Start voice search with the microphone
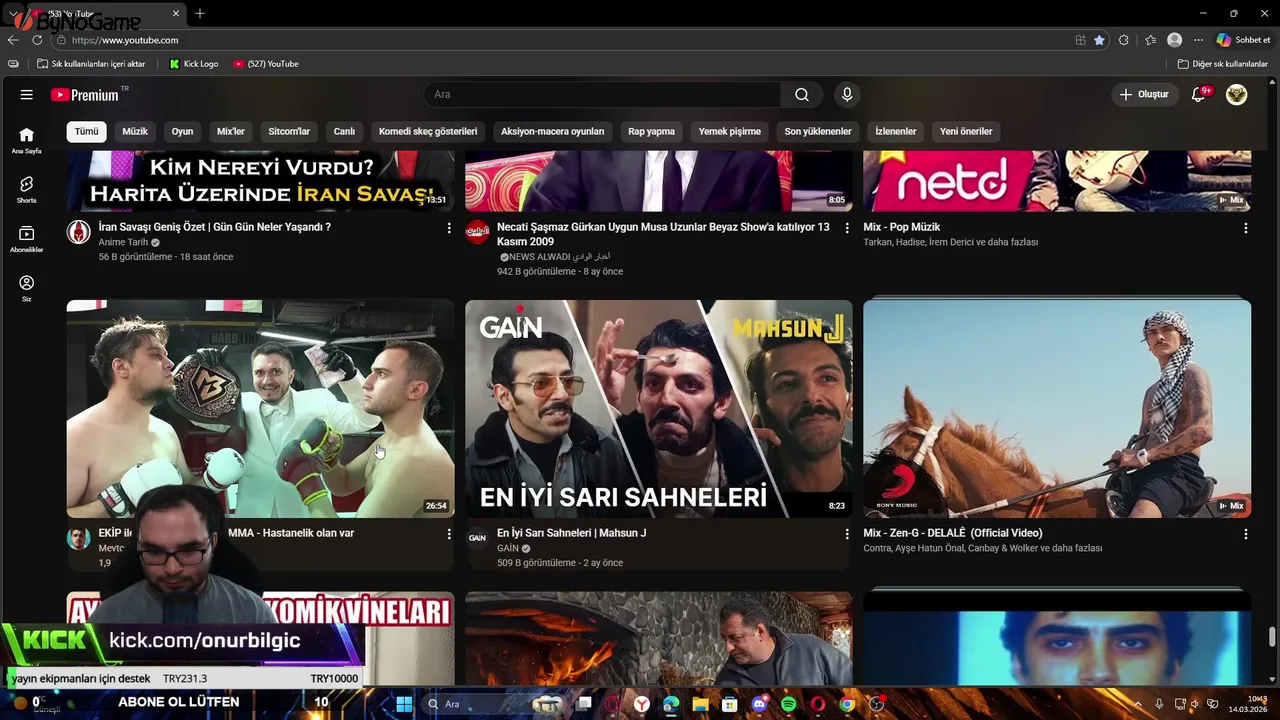This screenshot has height=720, width=1280. (847, 95)
